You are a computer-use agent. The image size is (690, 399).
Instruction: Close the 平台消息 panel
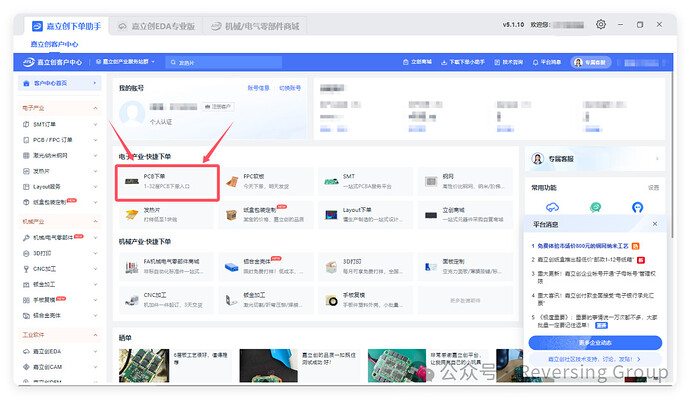pos(655,224)
